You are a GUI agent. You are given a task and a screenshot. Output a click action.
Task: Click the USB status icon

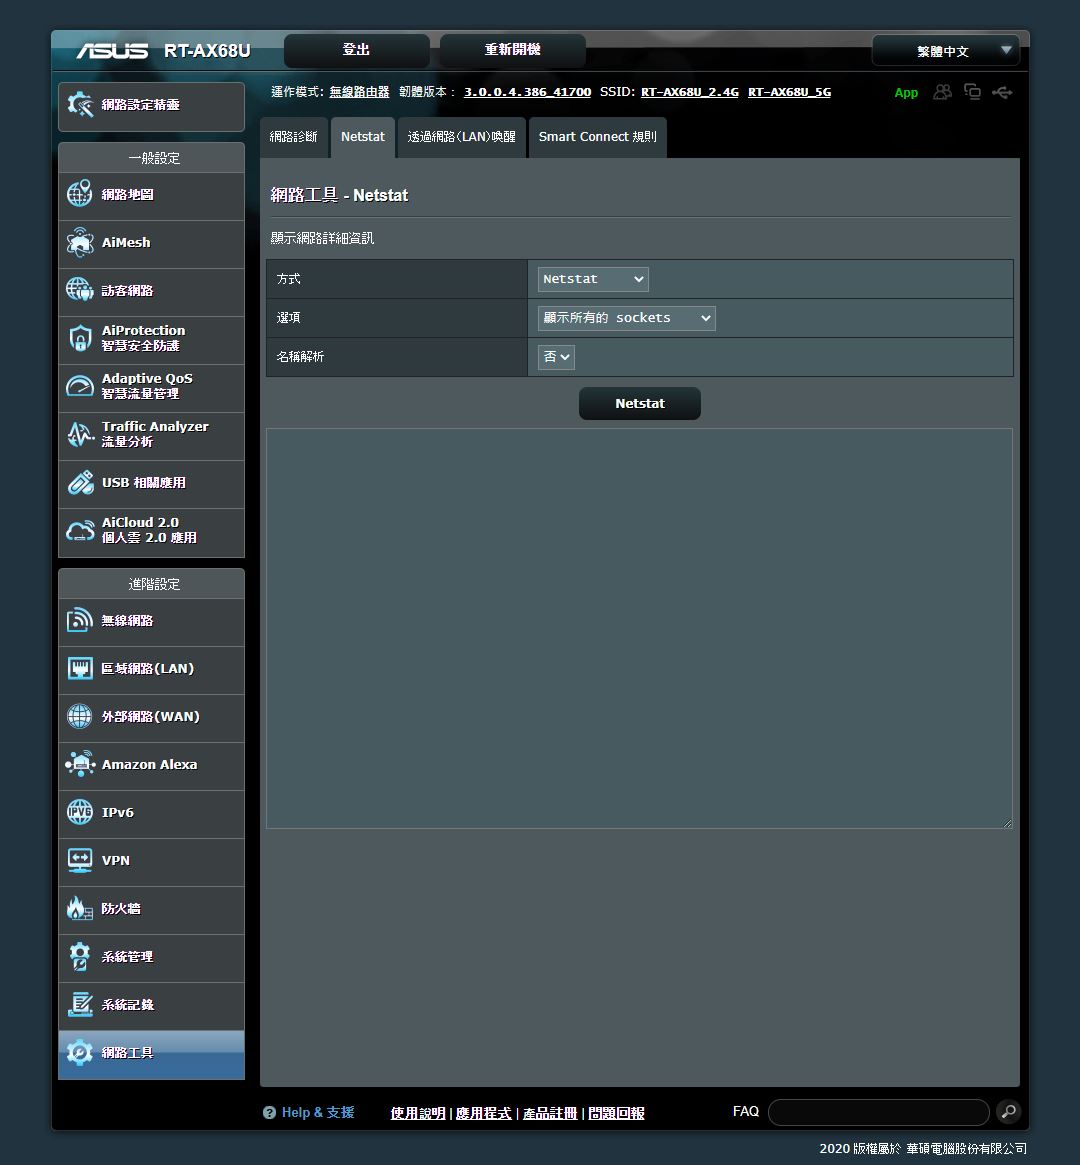[x=1002, y=92]
